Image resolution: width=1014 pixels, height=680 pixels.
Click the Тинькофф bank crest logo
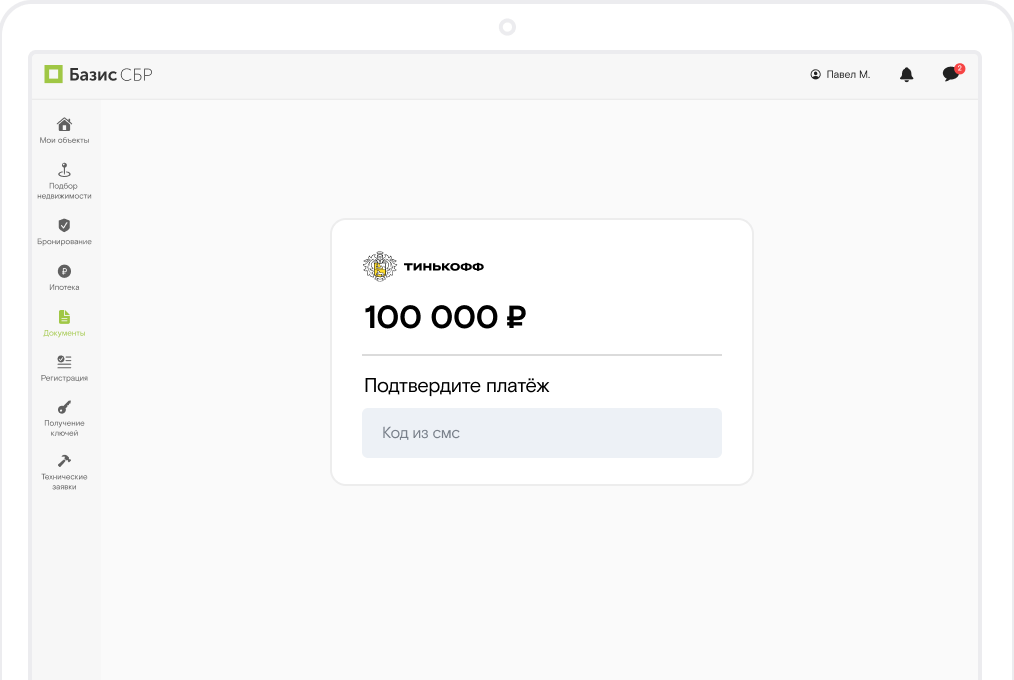[x=380, y=266]
